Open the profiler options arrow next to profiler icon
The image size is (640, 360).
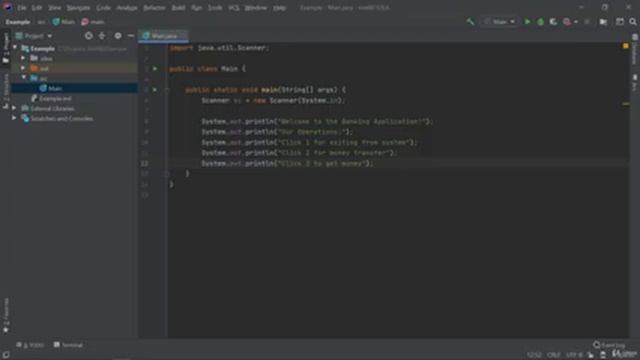click(x=576, y=22)
